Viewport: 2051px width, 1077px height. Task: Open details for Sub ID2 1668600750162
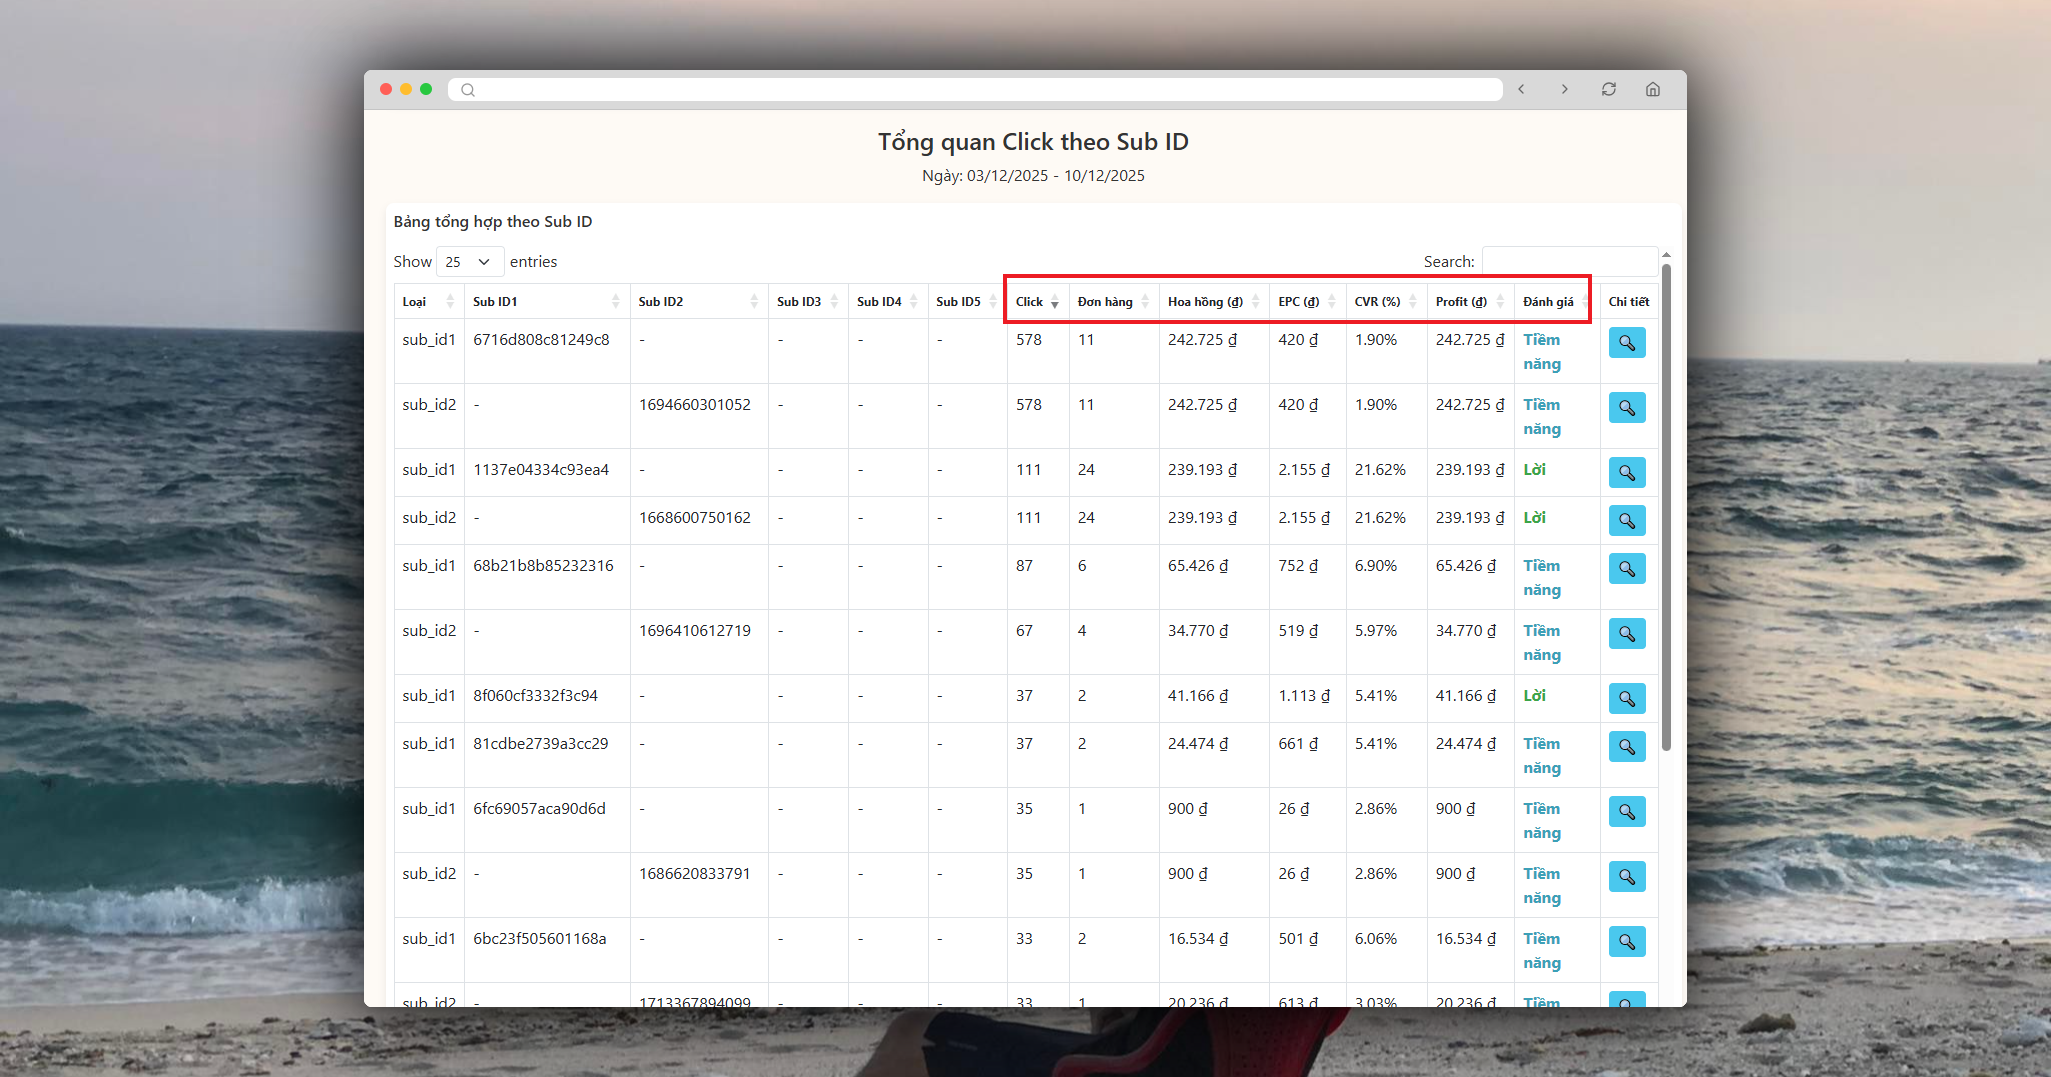(x=1627, y=521)
